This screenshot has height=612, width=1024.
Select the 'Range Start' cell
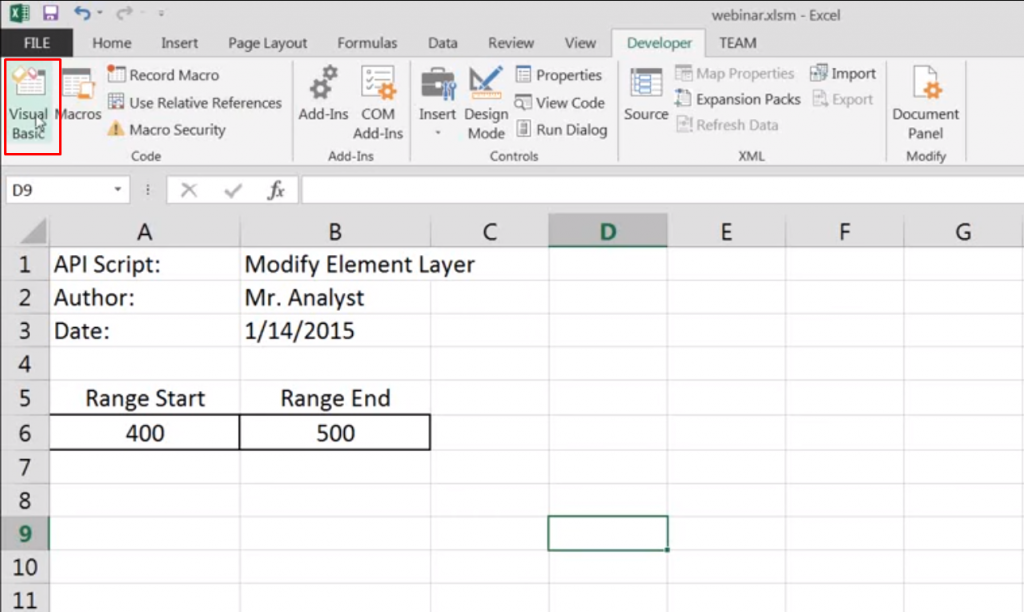click(x=144, y=398)
